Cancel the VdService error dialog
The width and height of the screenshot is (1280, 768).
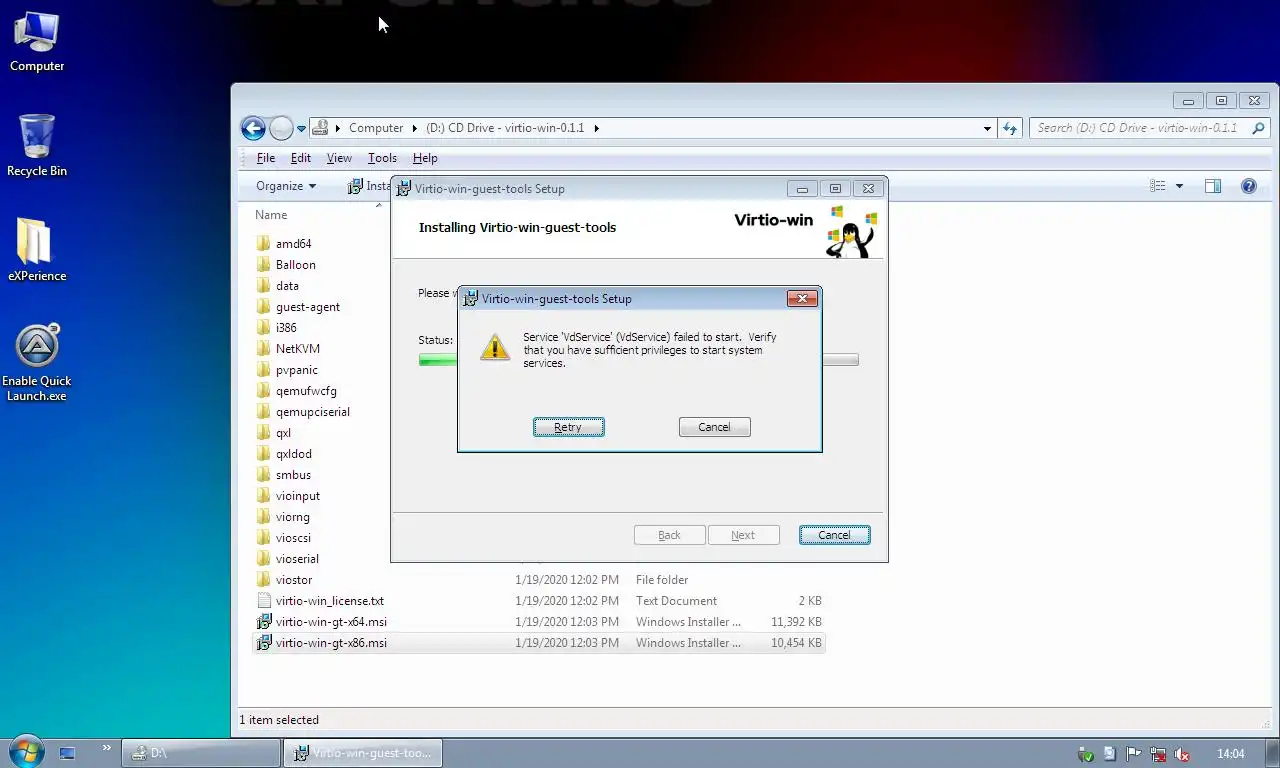pyautogui.click(x=714, y=427)
